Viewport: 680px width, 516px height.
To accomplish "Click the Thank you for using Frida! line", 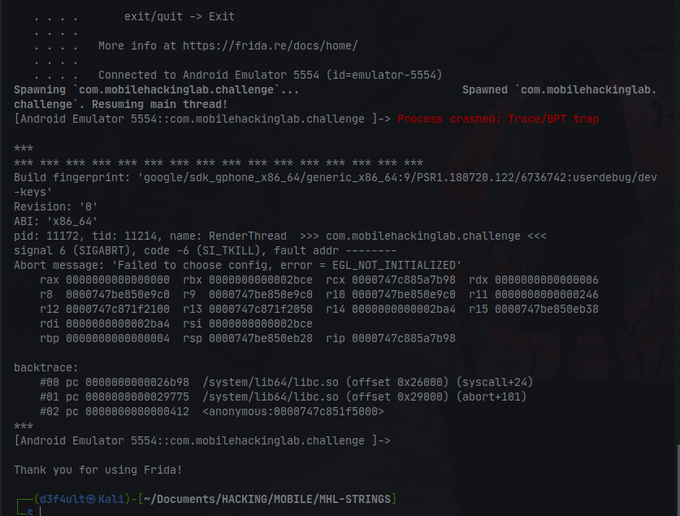I will point(98,470).
